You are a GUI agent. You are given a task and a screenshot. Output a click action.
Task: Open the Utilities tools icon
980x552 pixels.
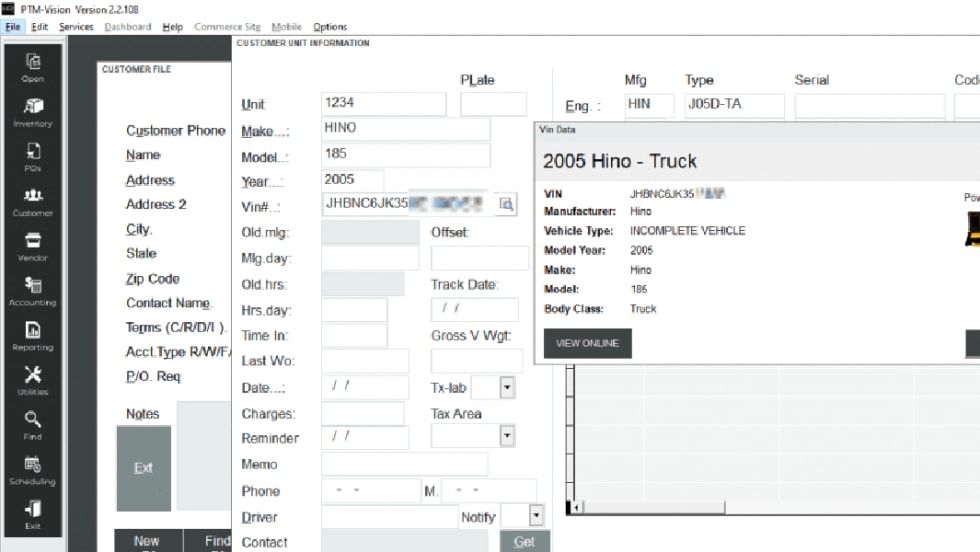tap(33, 379)
